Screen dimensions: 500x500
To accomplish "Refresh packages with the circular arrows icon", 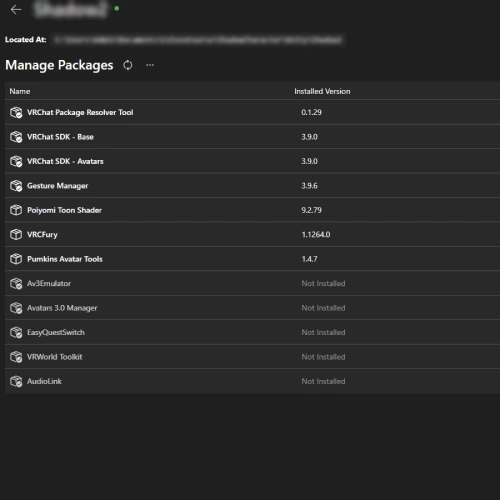I will point(128,65).
